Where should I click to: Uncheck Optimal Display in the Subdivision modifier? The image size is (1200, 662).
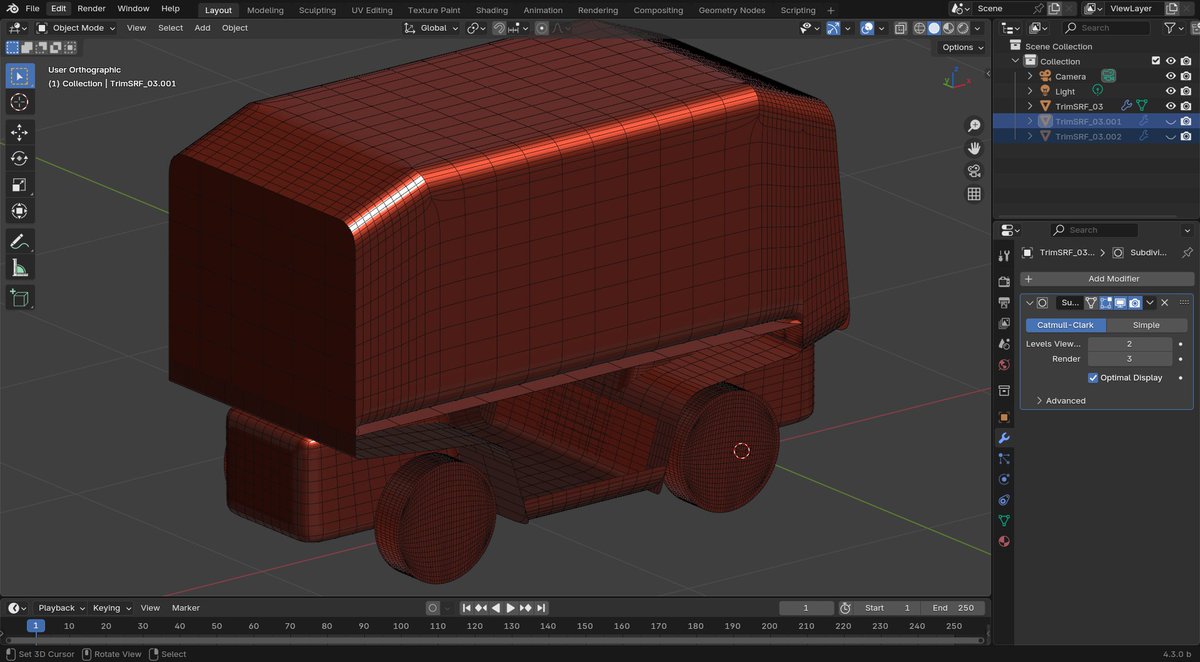point(1092,377)
